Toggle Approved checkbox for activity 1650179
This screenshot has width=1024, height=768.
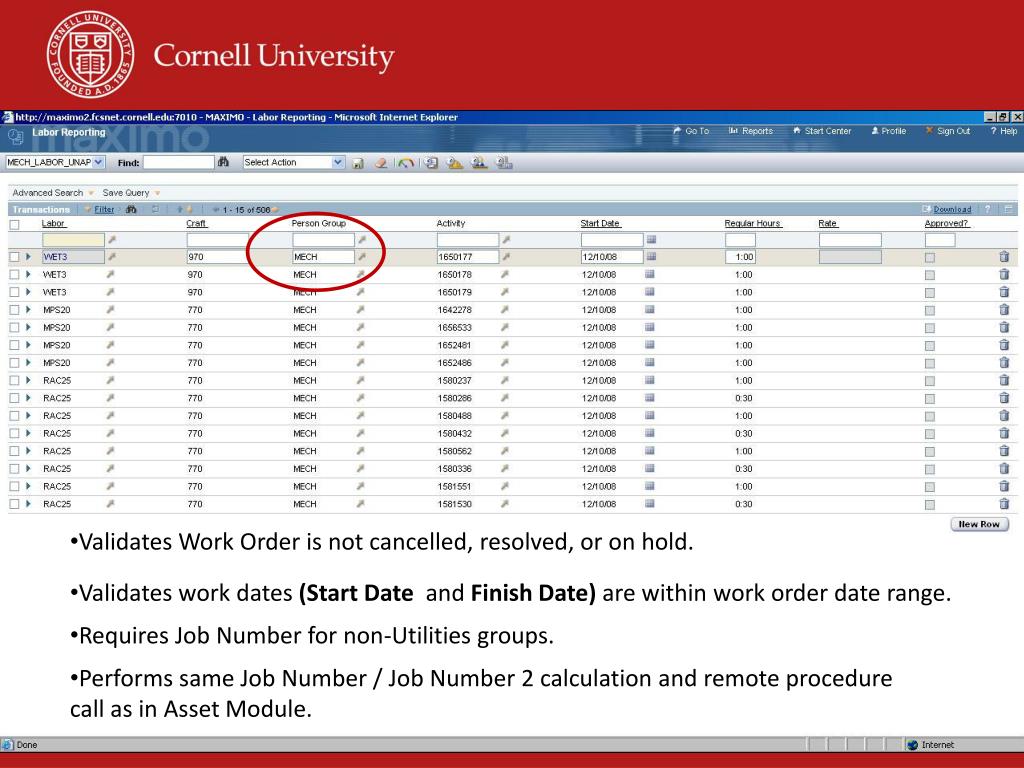(930, 293)
